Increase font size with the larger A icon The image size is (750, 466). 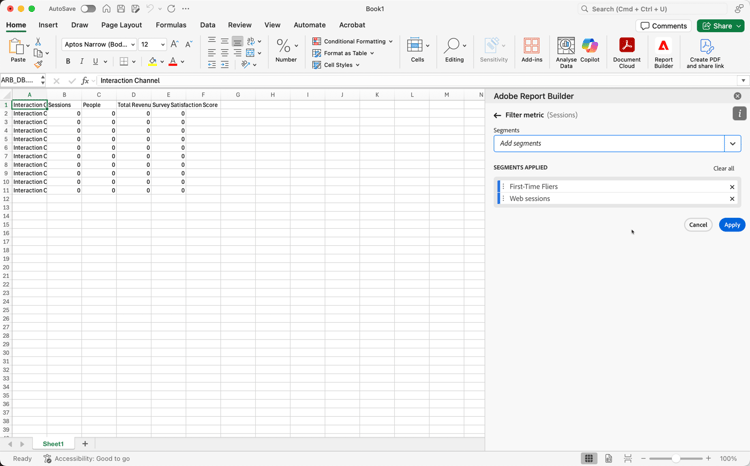pos(174,44)
